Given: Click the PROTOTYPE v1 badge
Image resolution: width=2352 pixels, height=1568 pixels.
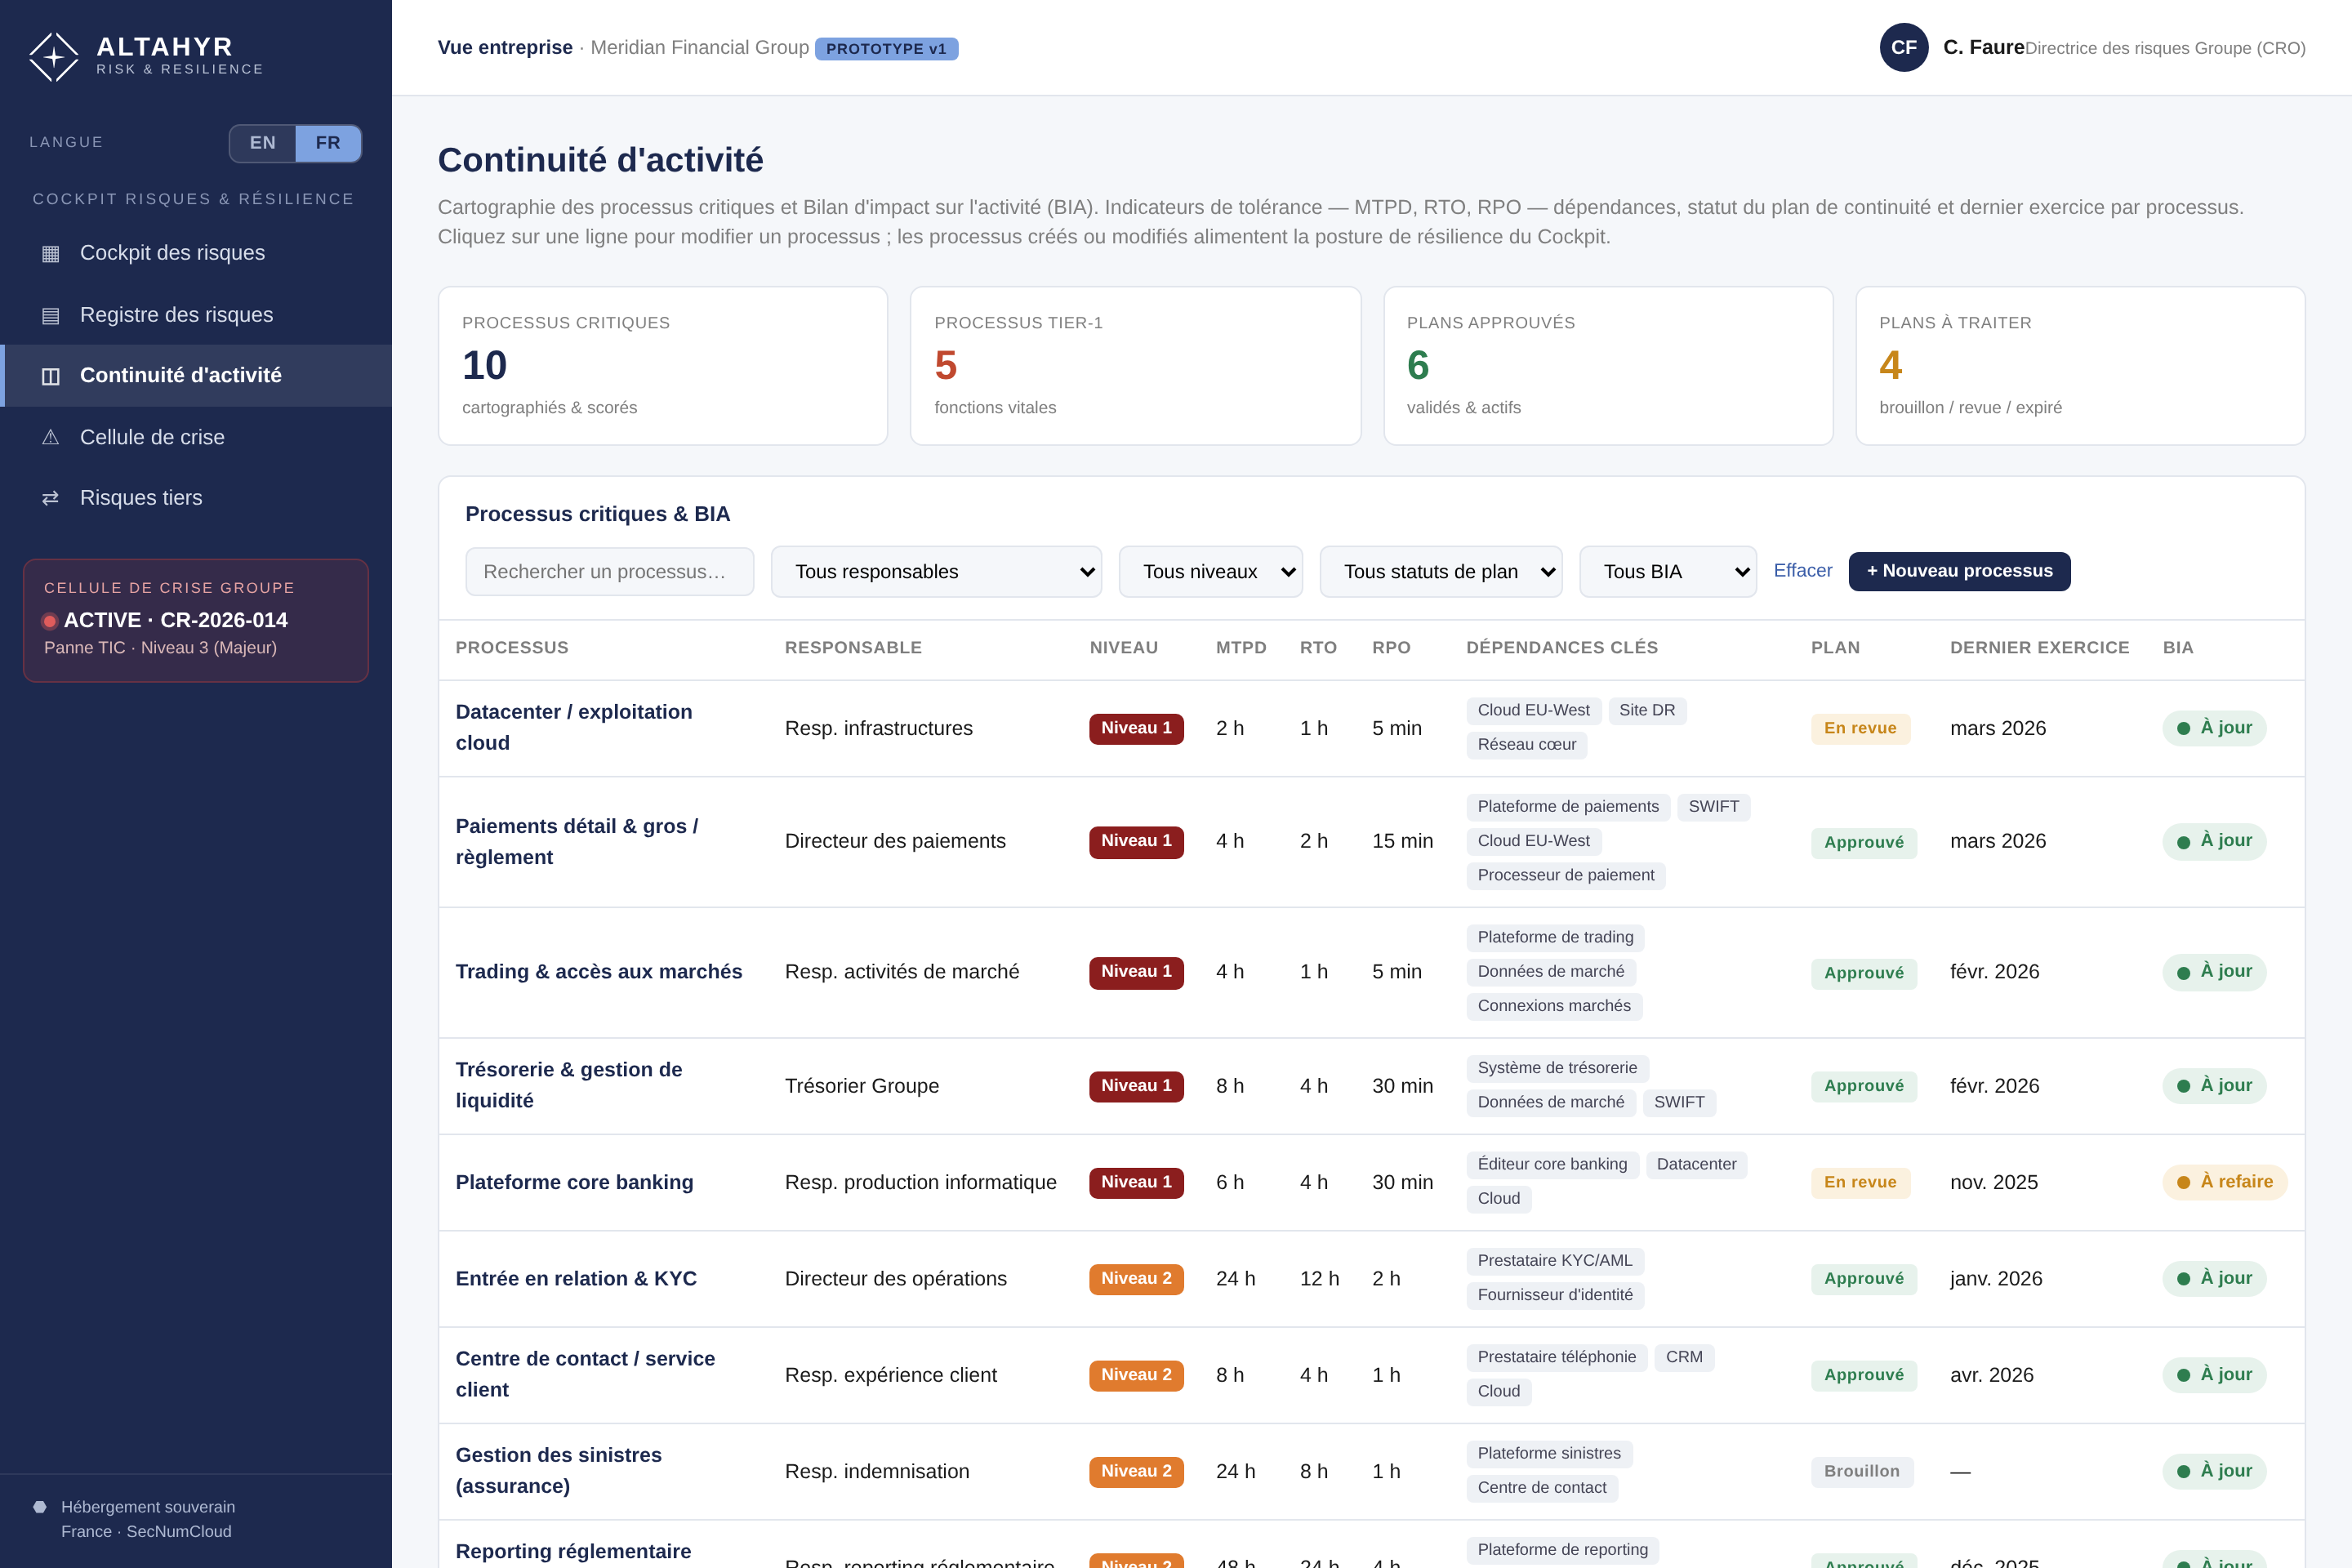Looking at the screenshot, I should 886,49.
